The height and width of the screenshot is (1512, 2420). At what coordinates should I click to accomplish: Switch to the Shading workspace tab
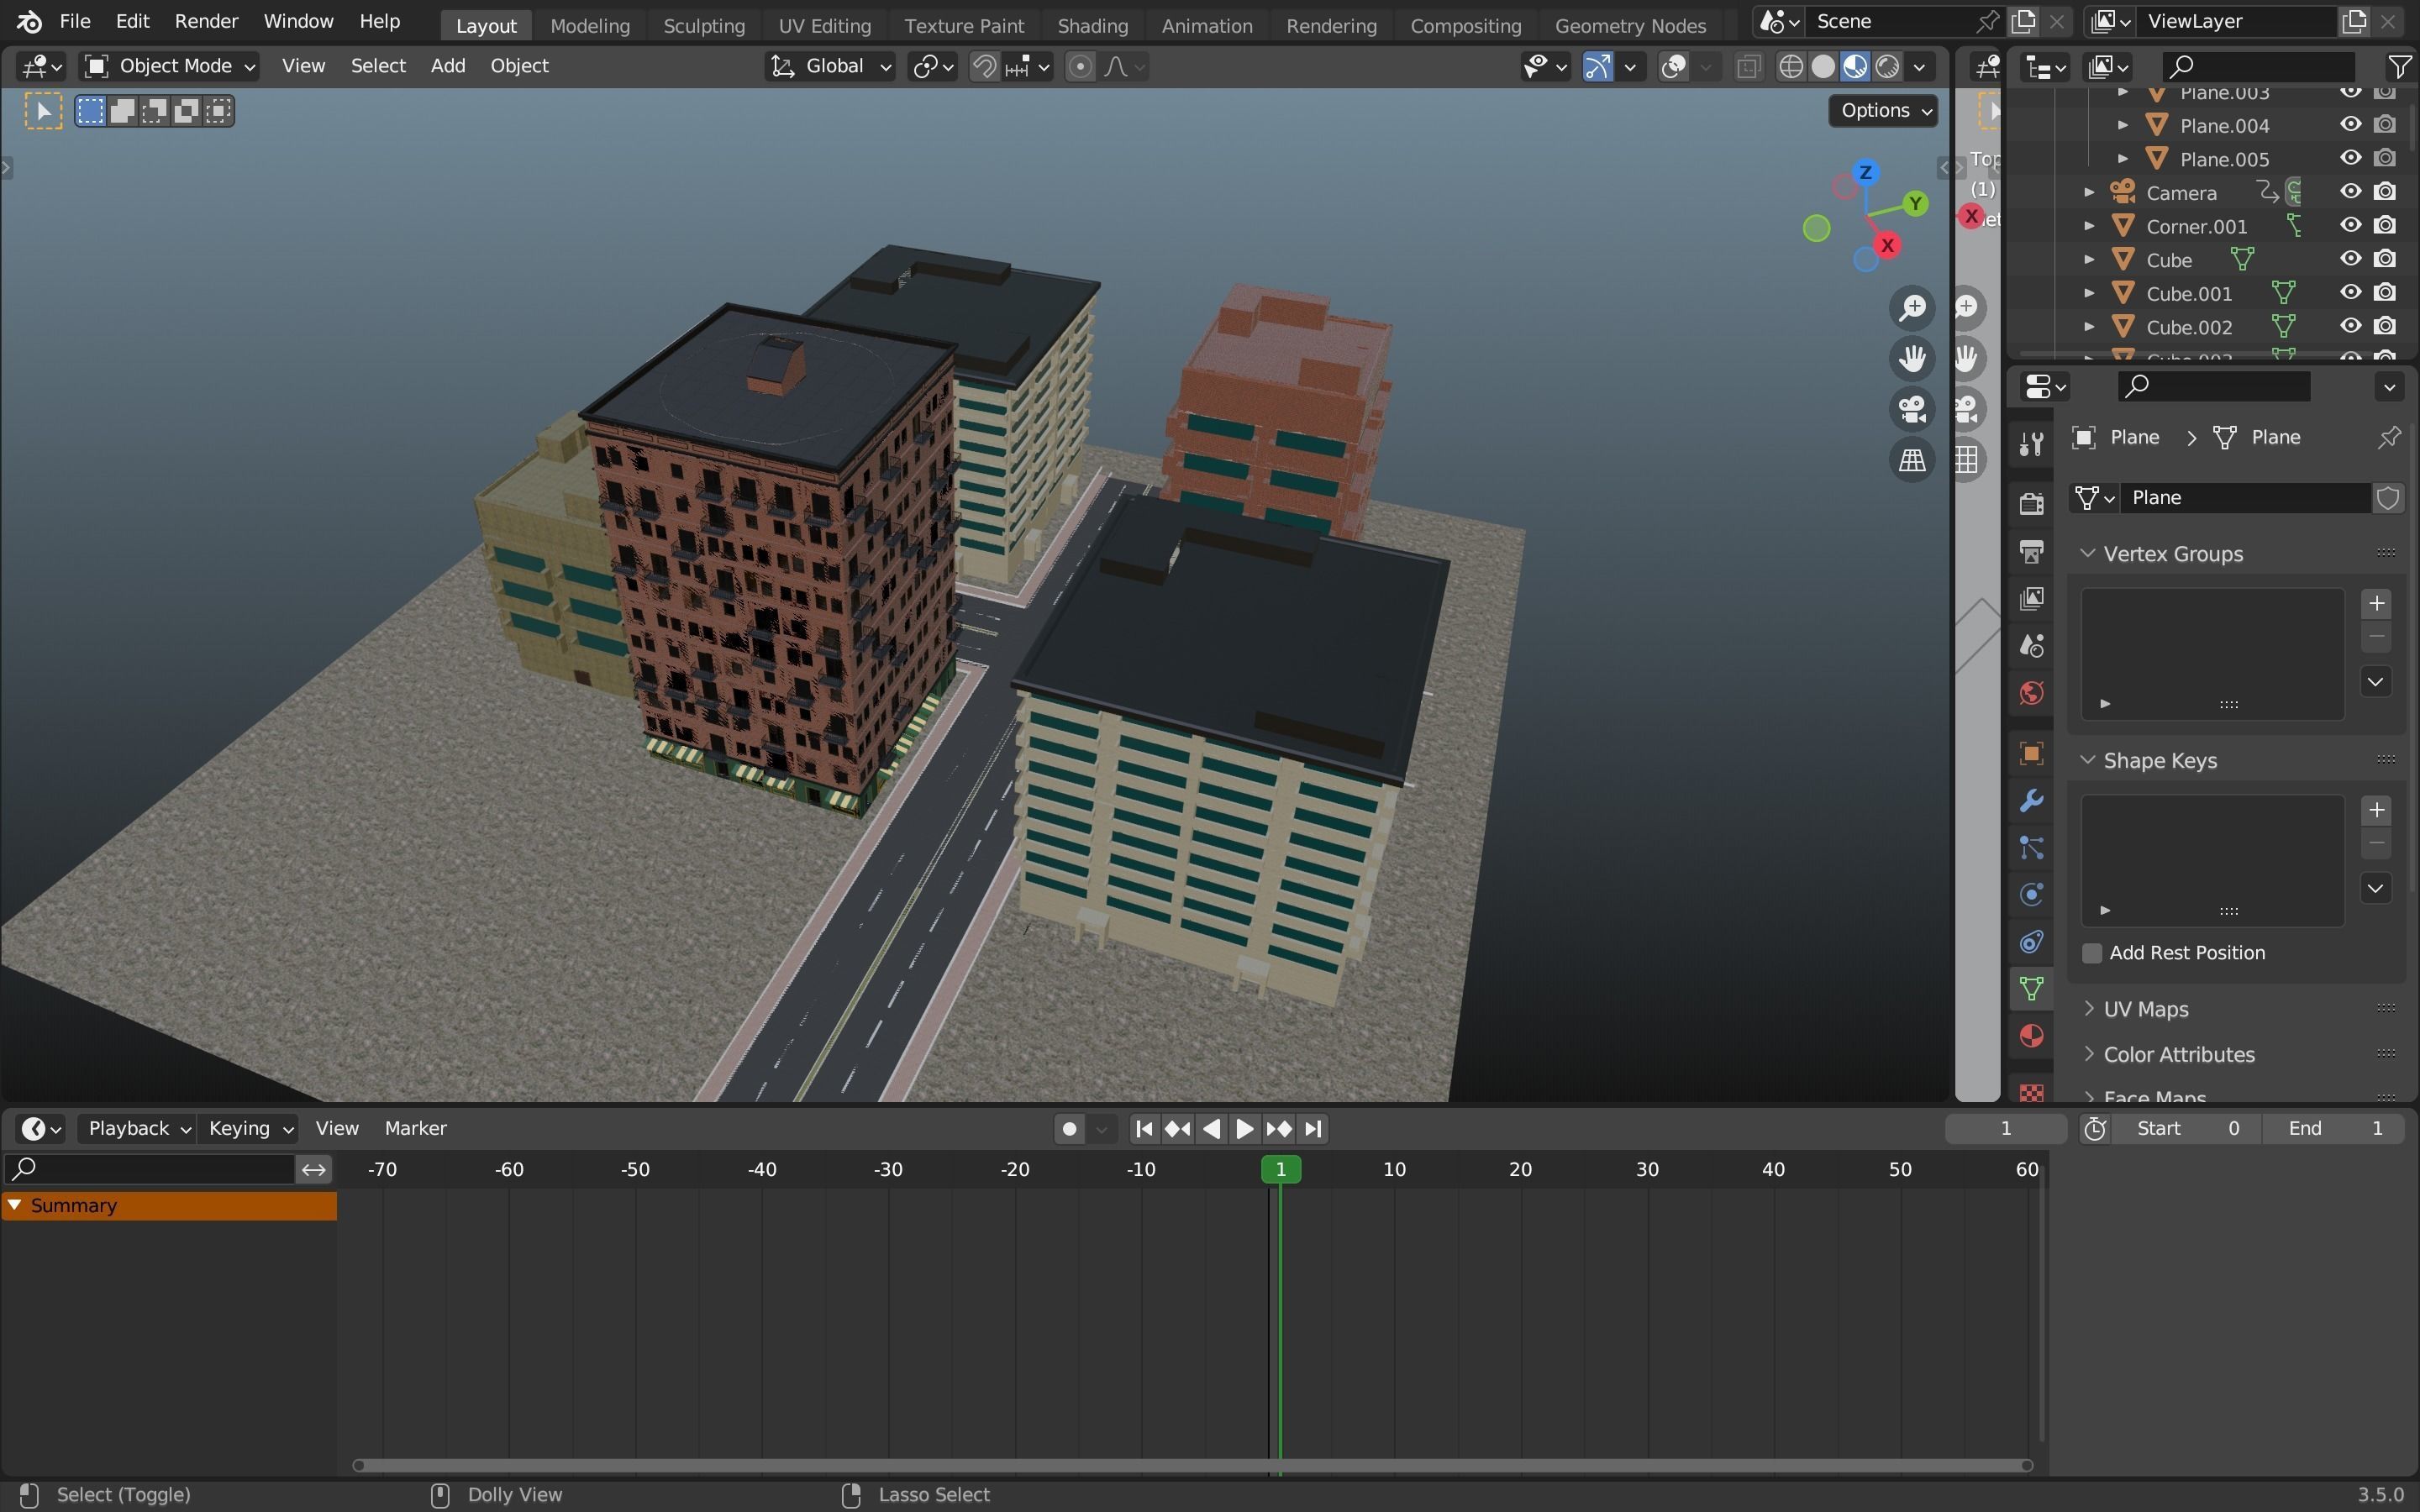(x=1092, y=25)
